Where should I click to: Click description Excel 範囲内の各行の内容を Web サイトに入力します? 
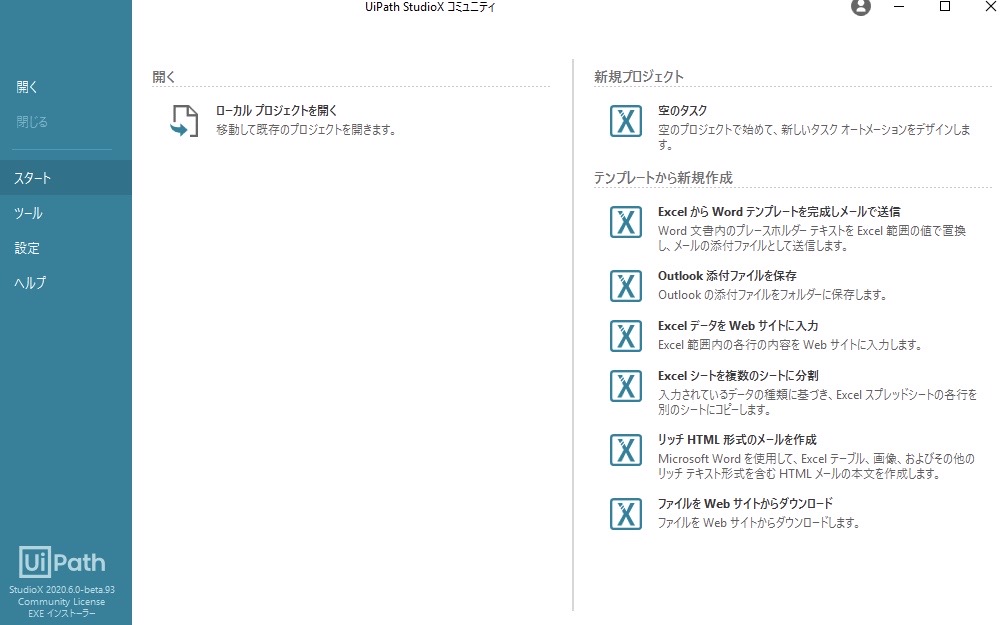(790, 345)
